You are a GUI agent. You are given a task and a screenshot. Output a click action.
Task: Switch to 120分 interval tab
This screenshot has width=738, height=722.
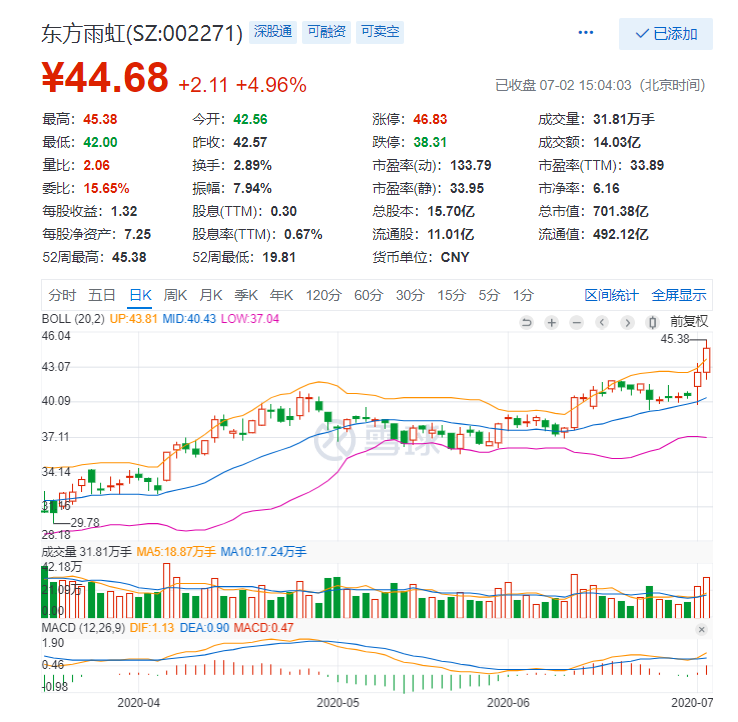click(324, 295)
